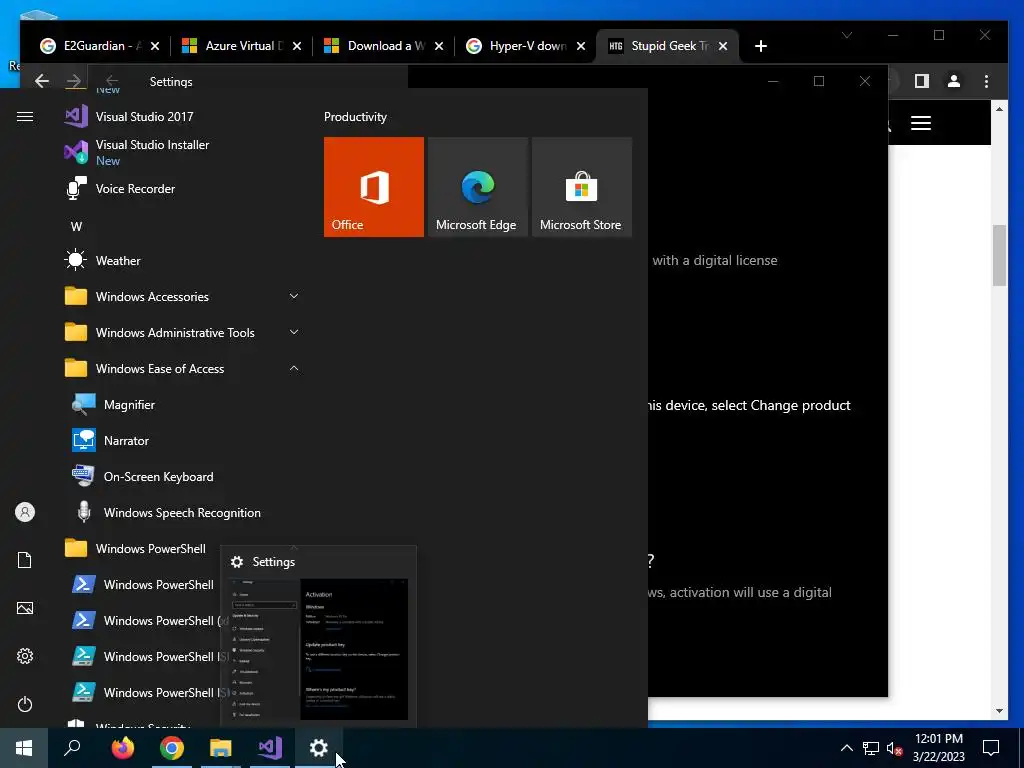Open Chrome tab search dropdown arrow
Screen dimensions: 1024x768
point(847,35)
